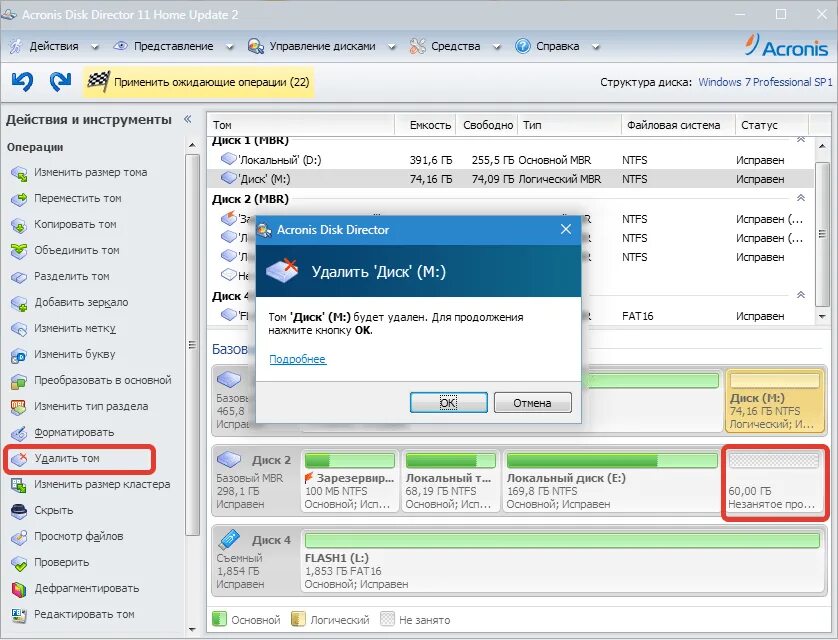This screenshot has width=838, height=640.
Task: Confirm deletion with OK button
Action: (448, 403)
